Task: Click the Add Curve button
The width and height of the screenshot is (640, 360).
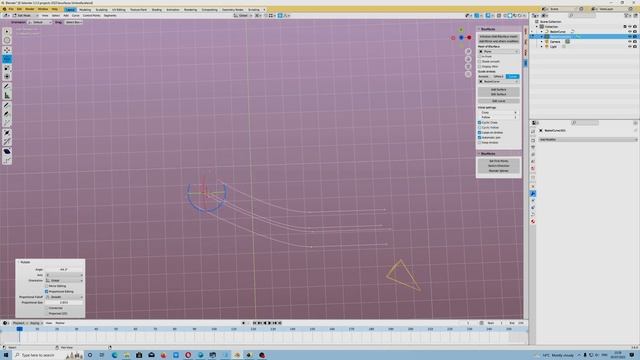Action: click(x=499, y=101)
